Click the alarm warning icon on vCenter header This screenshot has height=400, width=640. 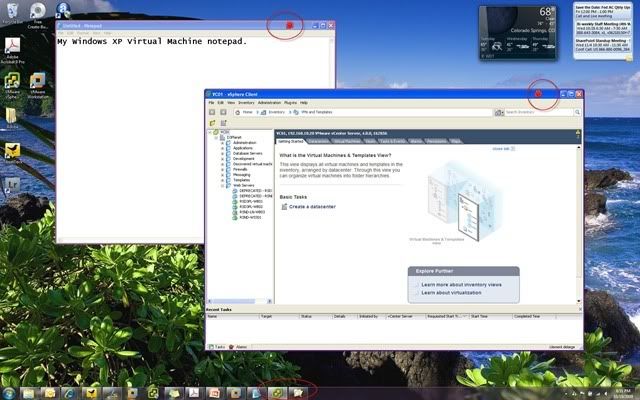pyautogui.click(x=578, y=132)
